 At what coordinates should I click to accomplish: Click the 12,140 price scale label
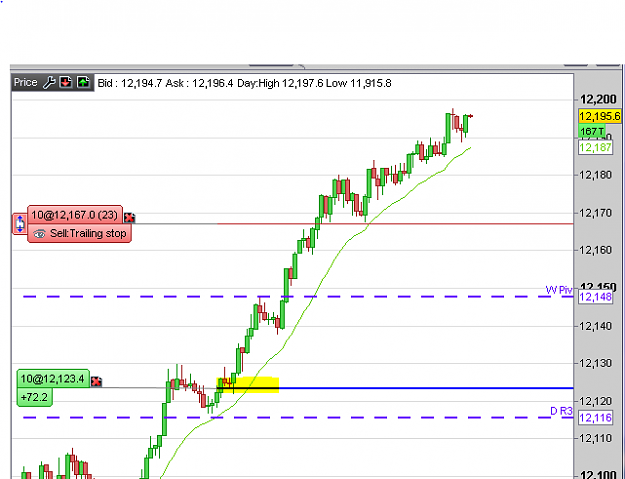click(595, 326)
